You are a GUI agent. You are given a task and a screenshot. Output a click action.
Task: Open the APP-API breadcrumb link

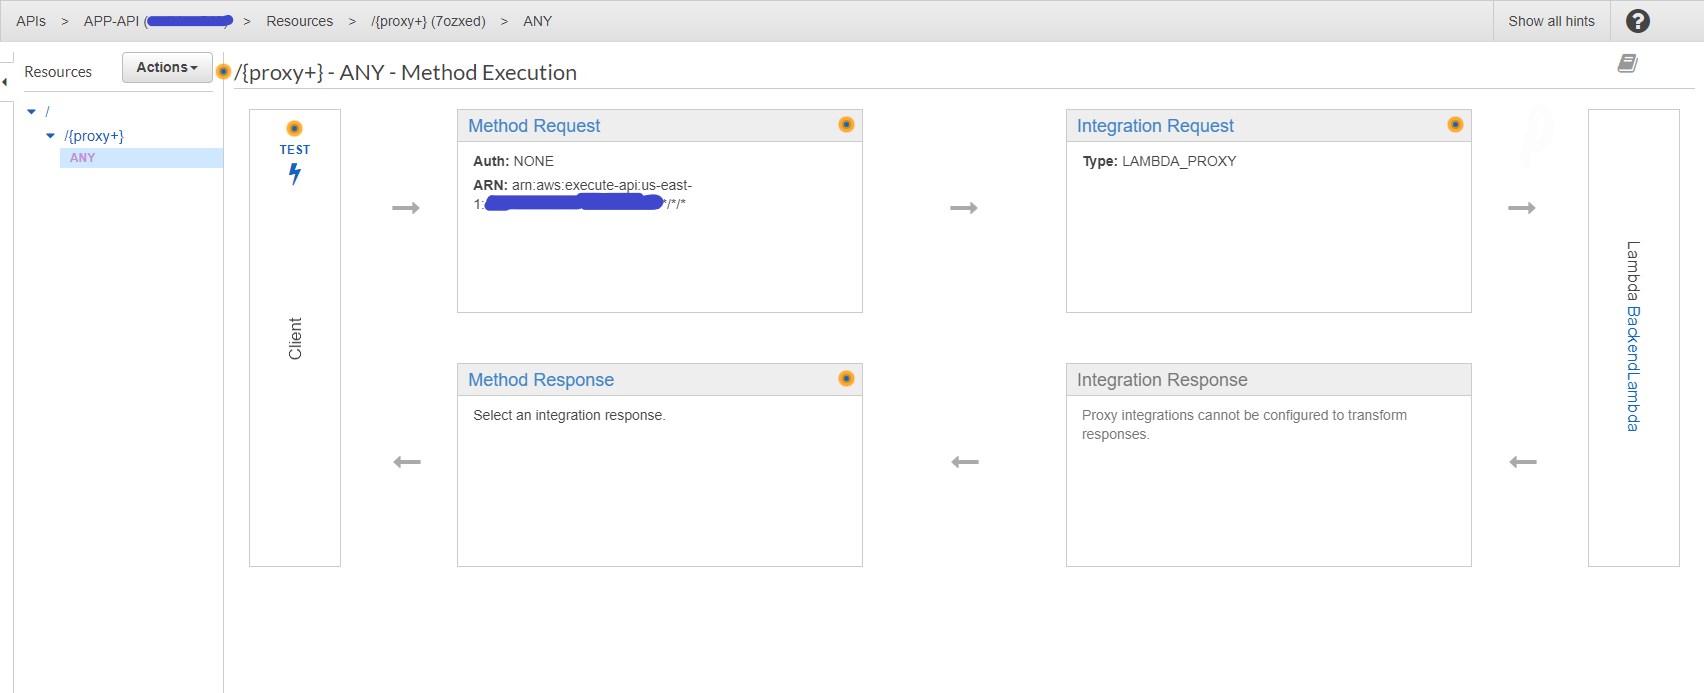click(158, 21)
